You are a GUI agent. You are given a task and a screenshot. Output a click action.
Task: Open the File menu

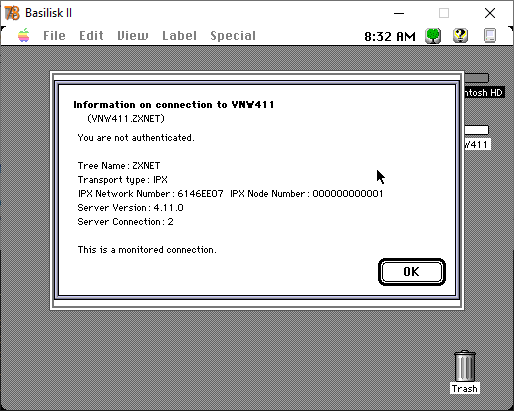pyautogui.click(x=54, y=36)
